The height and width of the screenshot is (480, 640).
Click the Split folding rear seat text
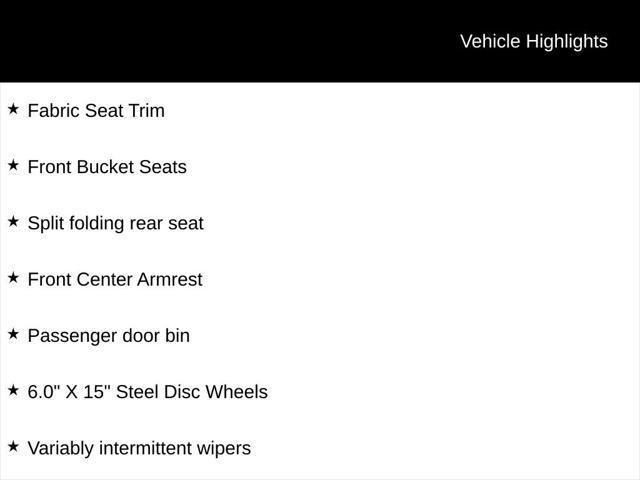[x=115, y=223]
